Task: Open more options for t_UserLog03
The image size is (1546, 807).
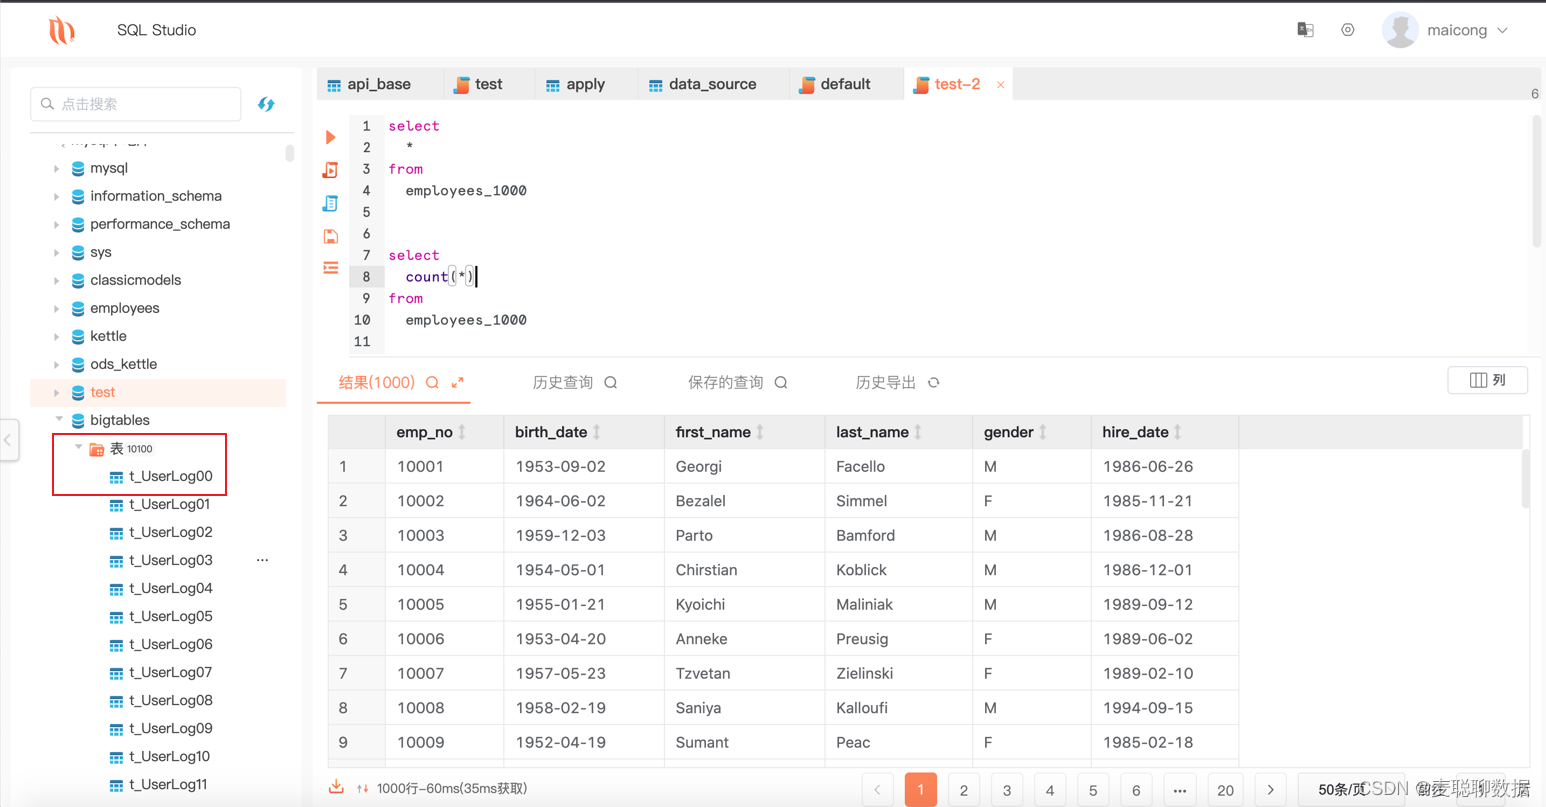Action: (x=262, y=560)
